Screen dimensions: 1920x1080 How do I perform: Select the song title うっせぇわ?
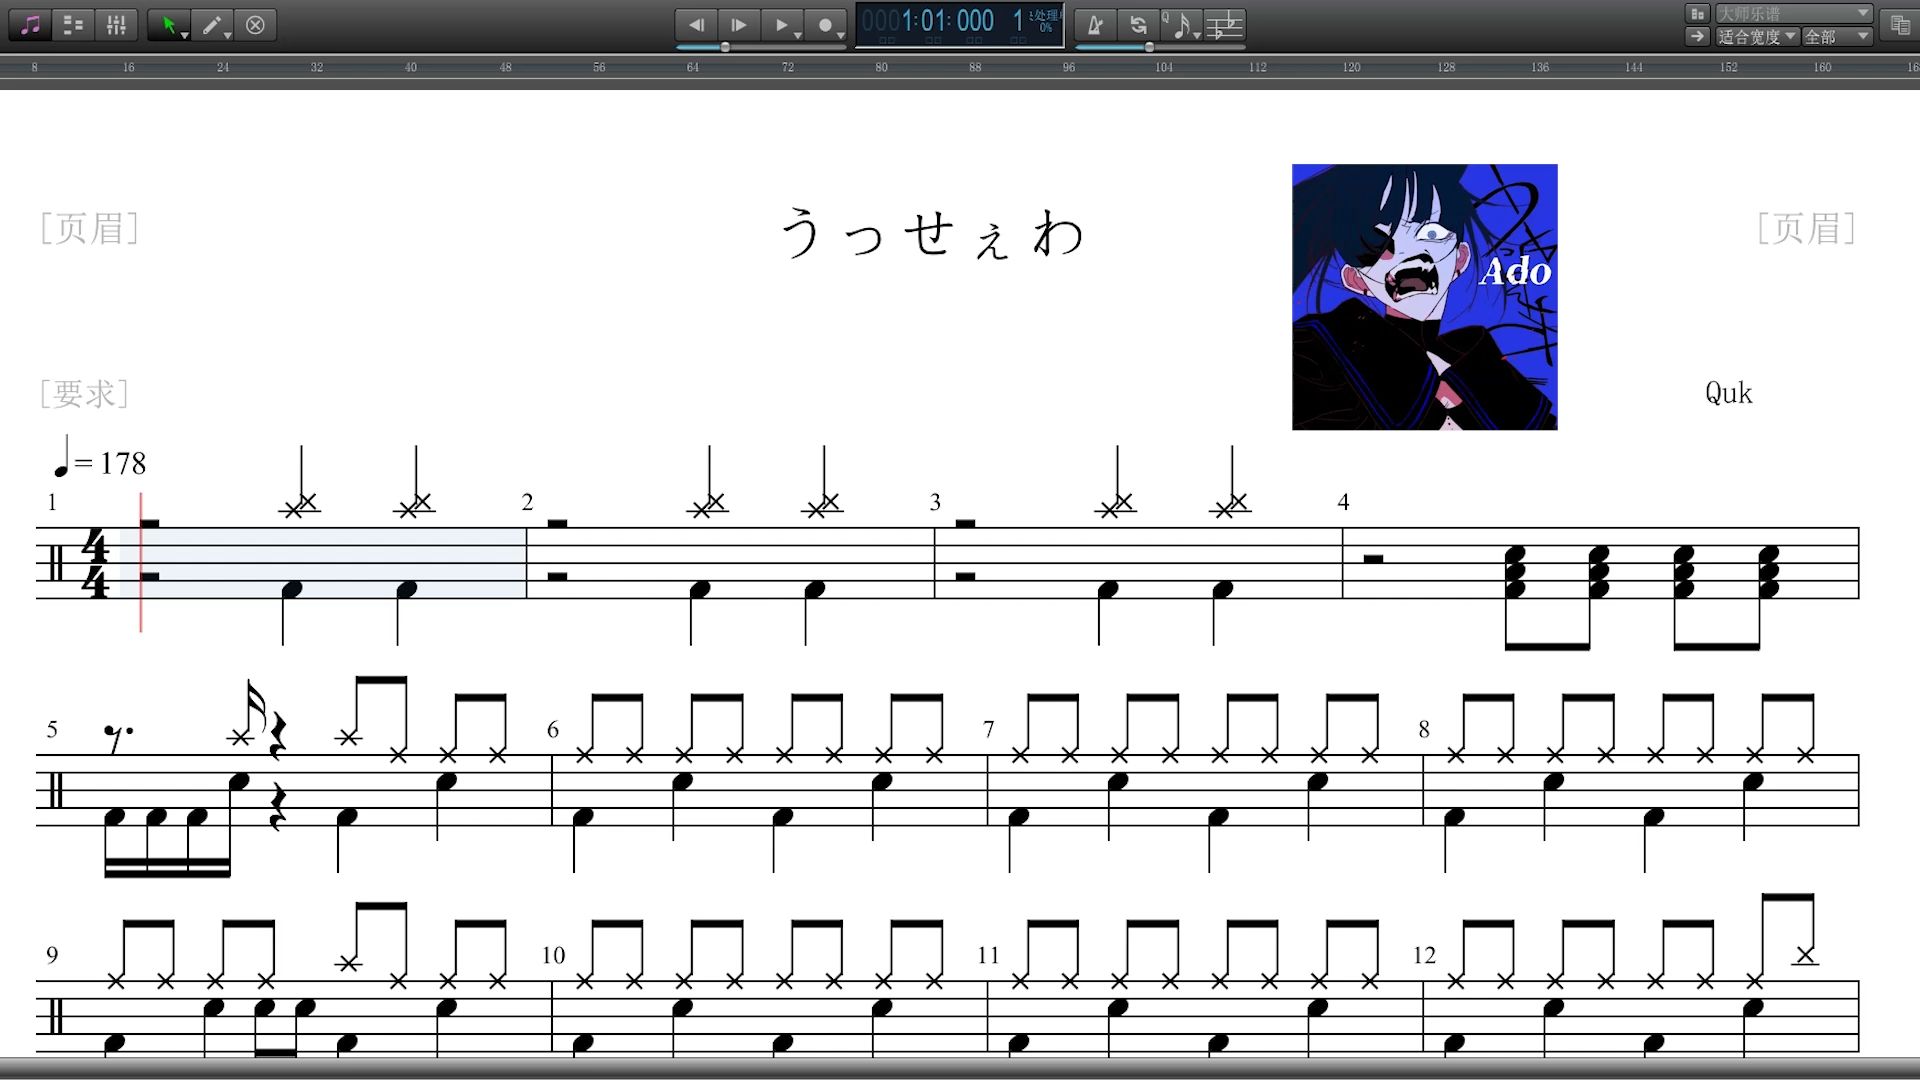pyautogui.click(x=932, y=233)
